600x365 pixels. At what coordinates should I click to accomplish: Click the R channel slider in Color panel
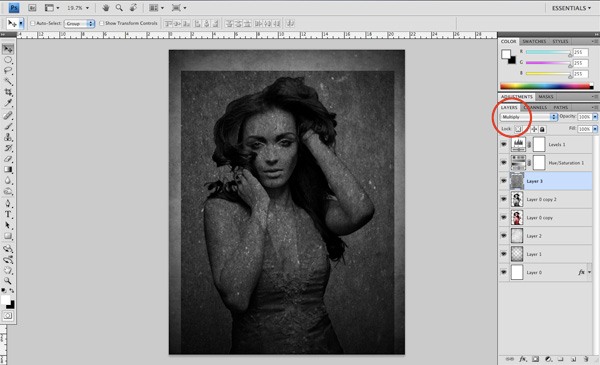549,52
